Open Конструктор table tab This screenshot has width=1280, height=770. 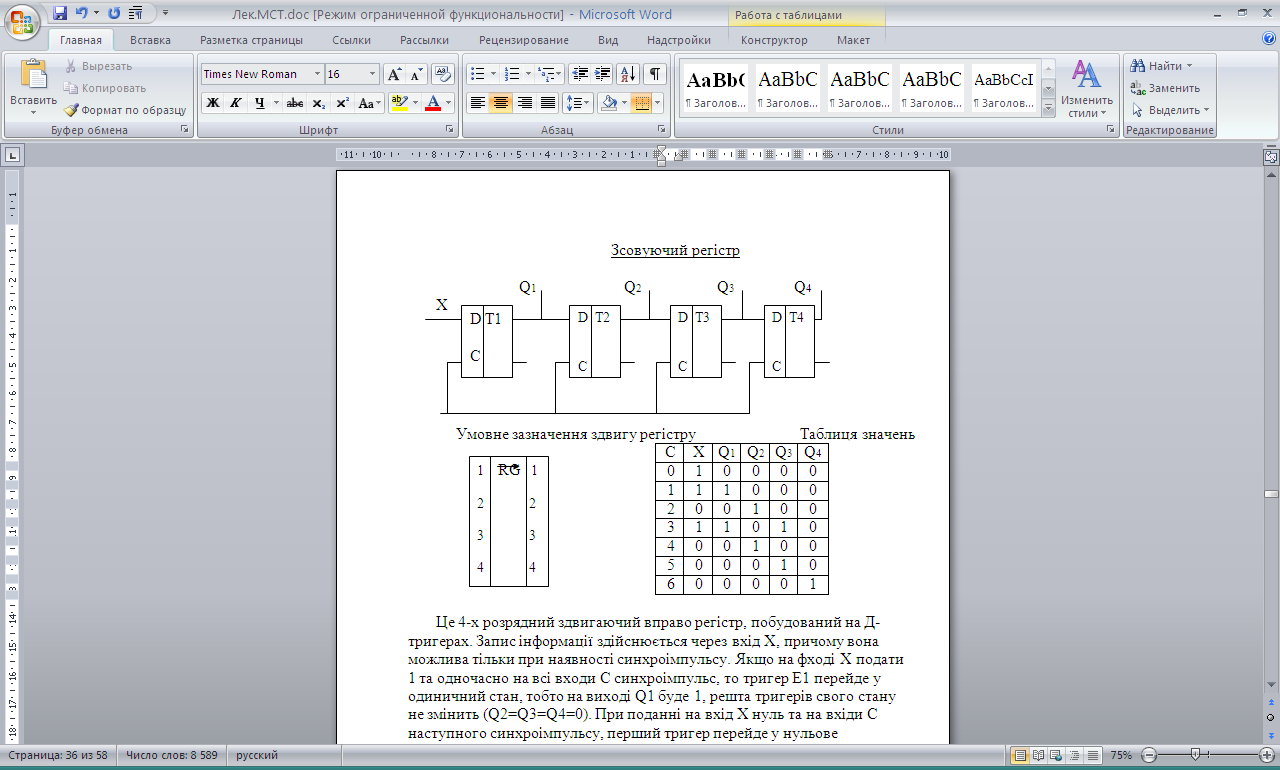click(774, 40)
